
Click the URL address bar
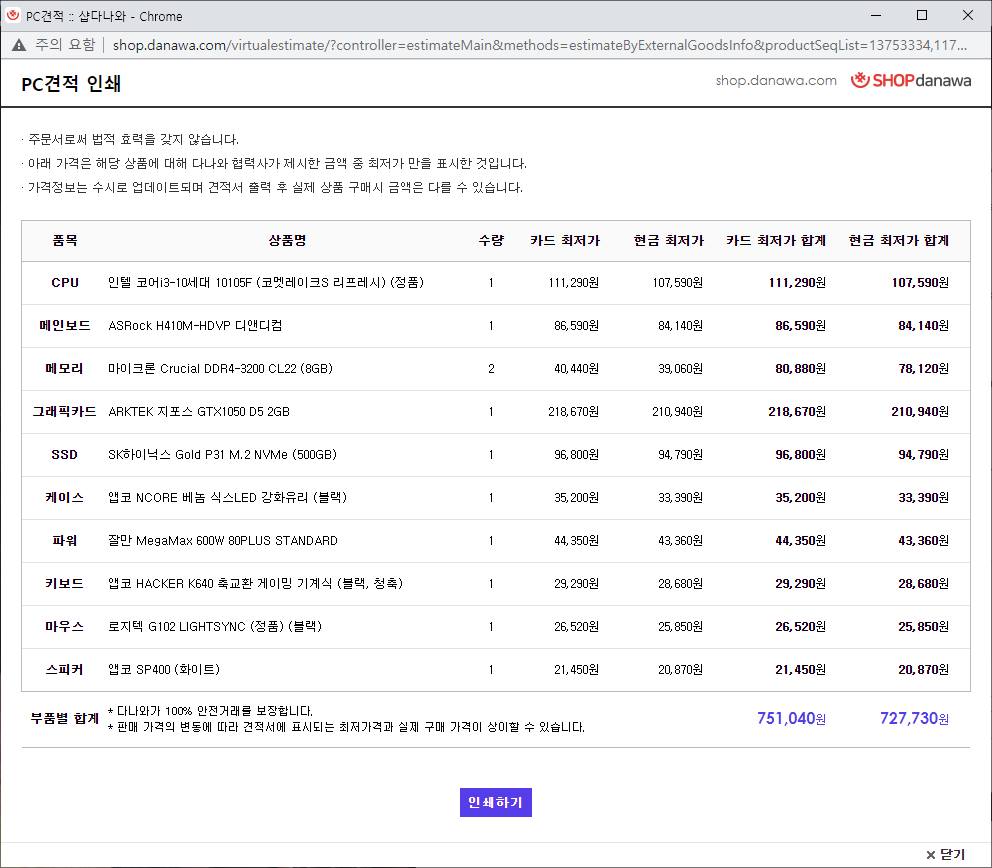[539, 45]
